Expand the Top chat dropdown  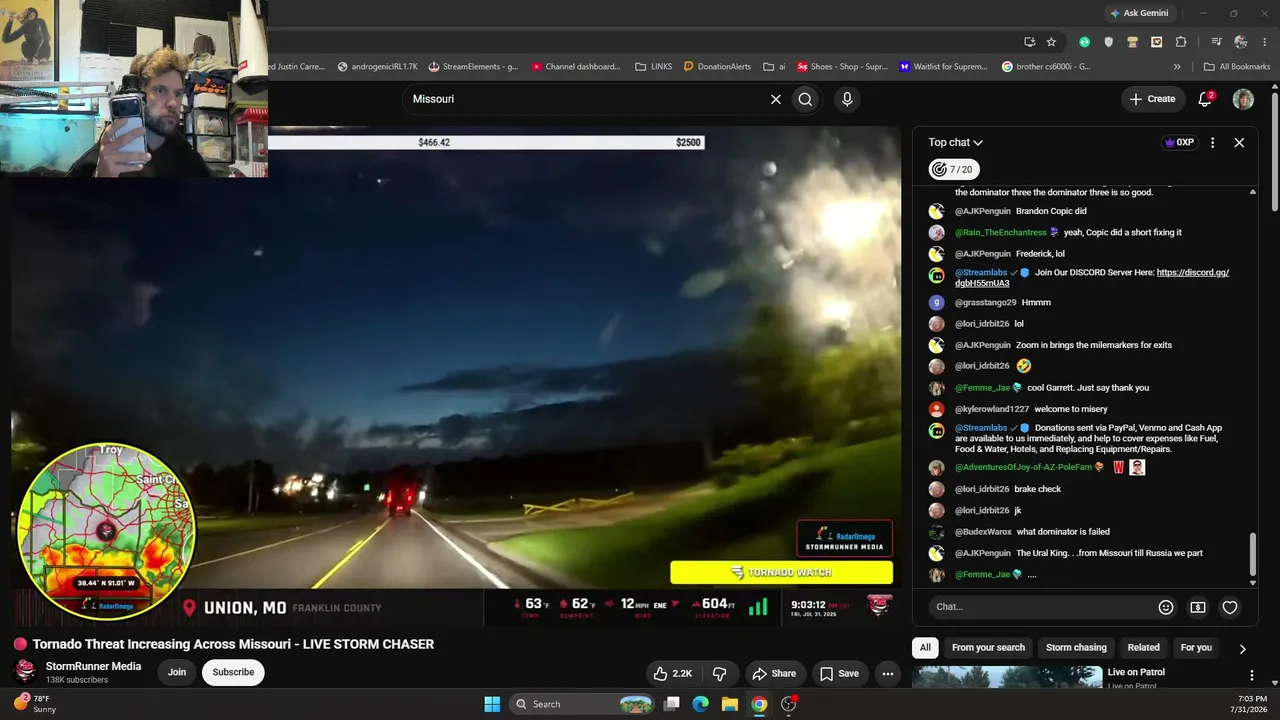click(955, 143)
